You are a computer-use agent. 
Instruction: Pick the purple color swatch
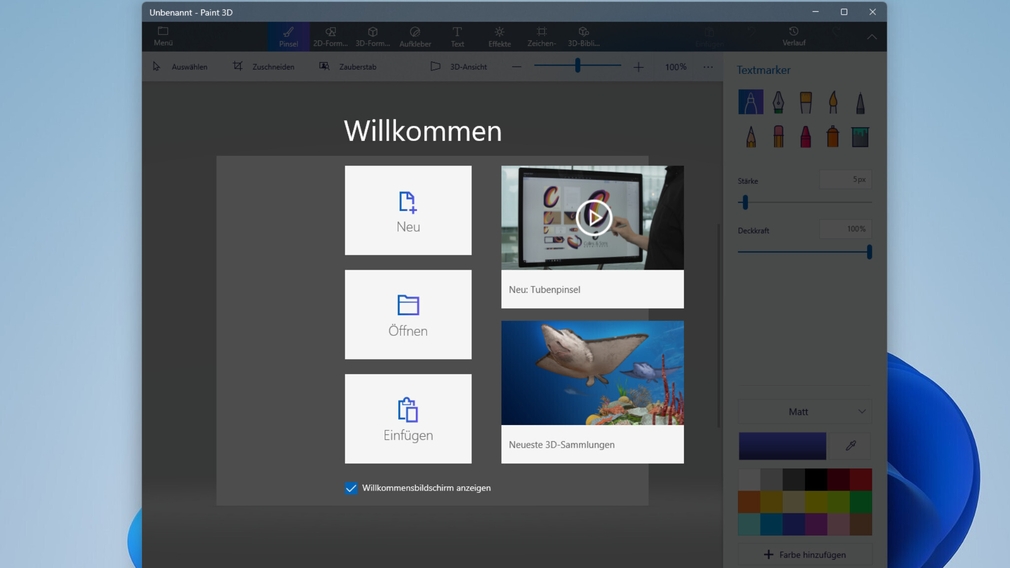(815, 524)
